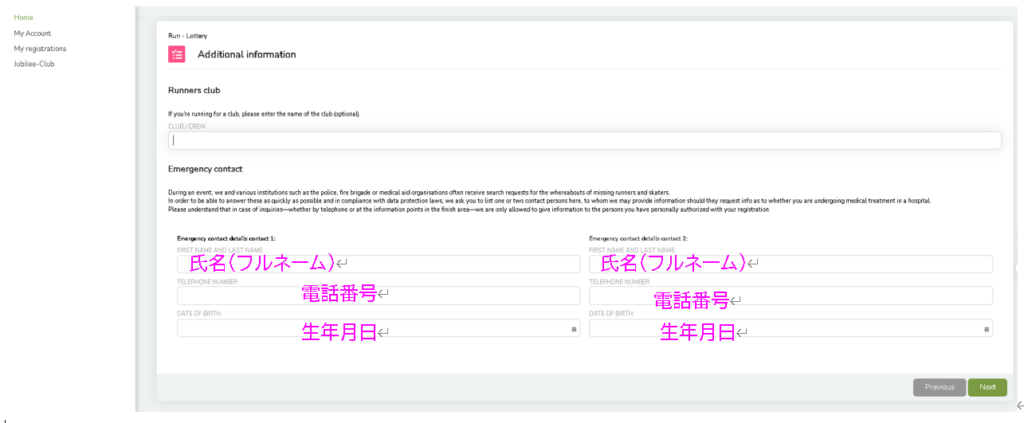The width and height of the screenshot is (1024, 423).
Task: Select My registrations in the sidebar
Action: (40, 48)
